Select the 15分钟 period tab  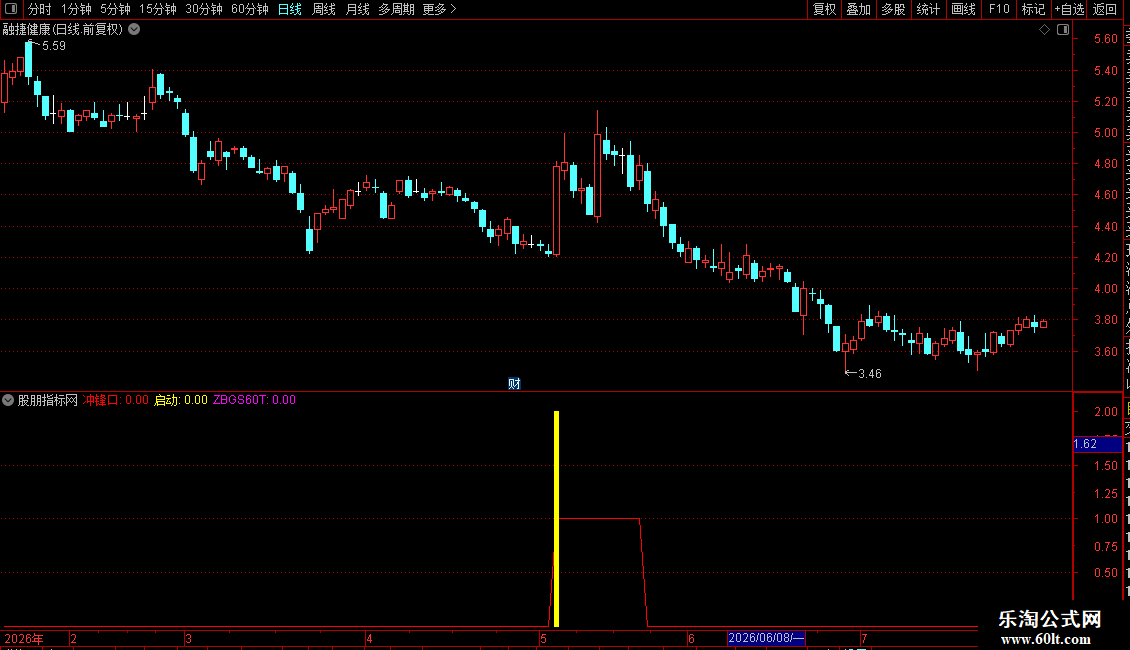point(157,9)
